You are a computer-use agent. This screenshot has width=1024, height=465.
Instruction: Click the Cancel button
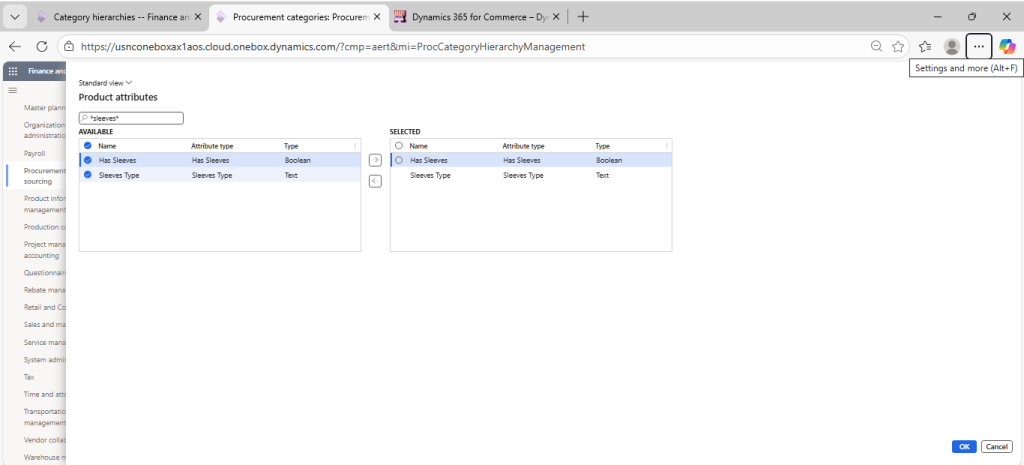pyautogui.click(x=996, y=446)
